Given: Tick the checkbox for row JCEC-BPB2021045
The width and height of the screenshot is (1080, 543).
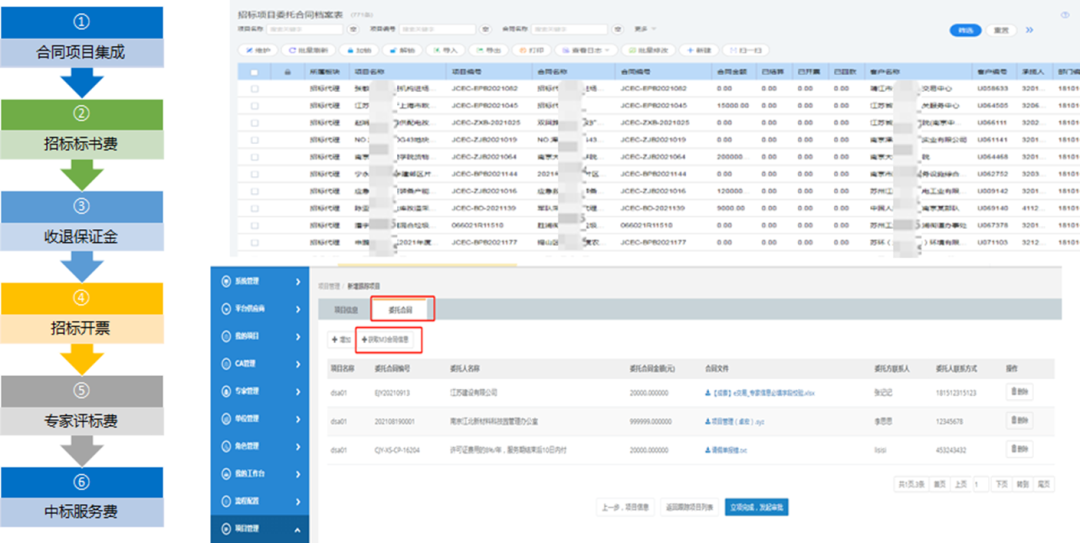Looking at the screenshot, I should 254,105.
